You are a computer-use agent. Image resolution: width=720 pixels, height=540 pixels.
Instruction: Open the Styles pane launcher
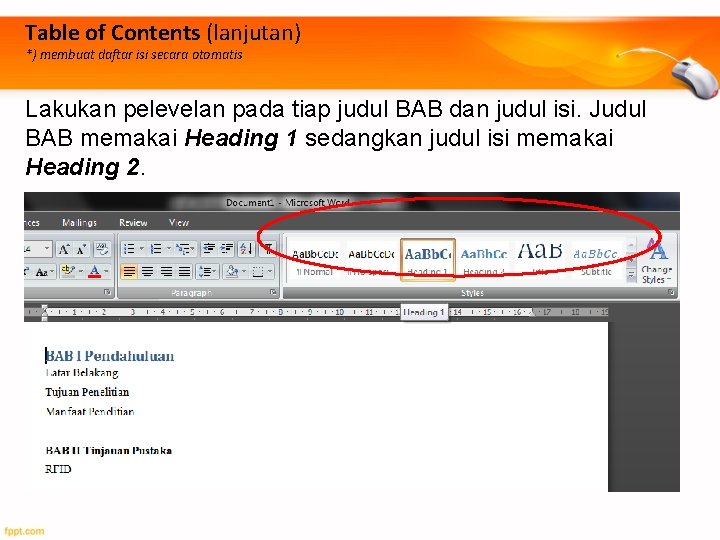pos(671,292)
